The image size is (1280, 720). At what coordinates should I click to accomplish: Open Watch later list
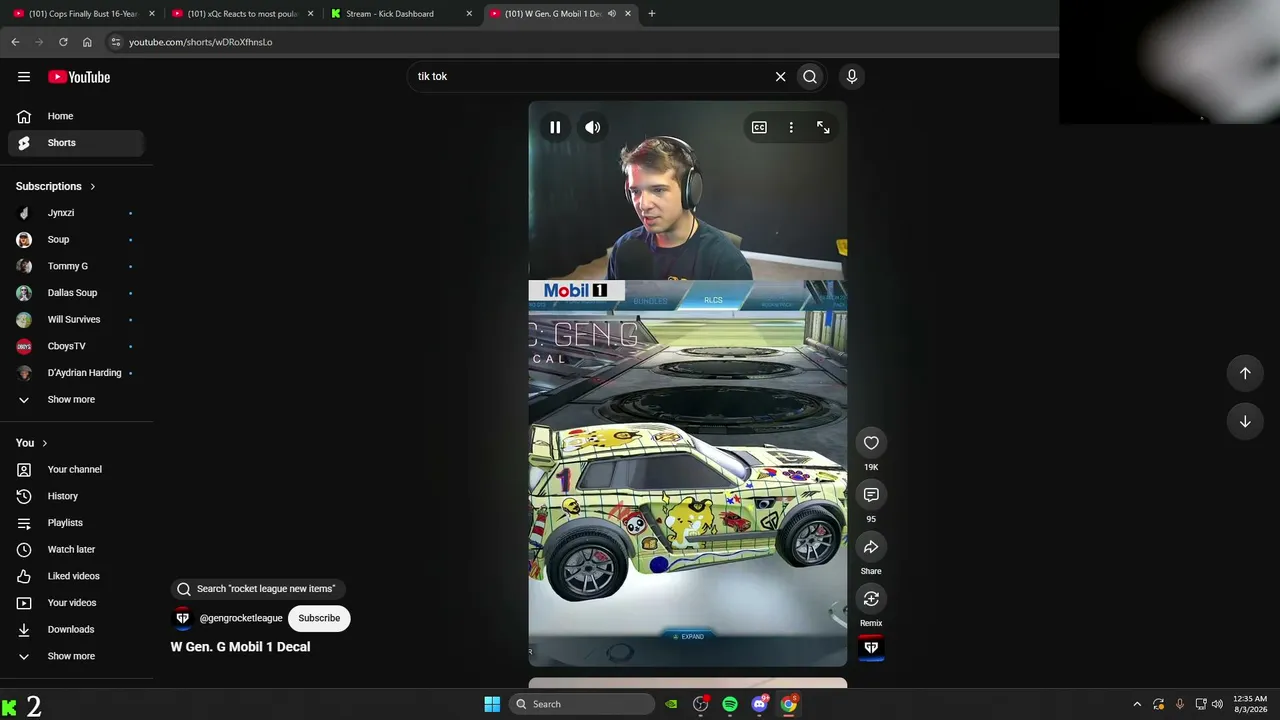[x=76, y=550]
